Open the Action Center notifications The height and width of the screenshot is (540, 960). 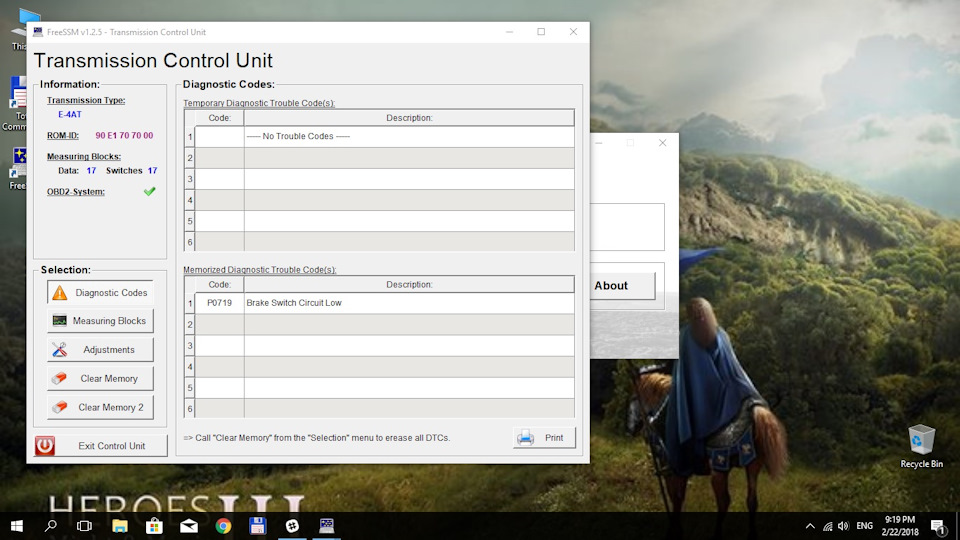coord(939,526)
